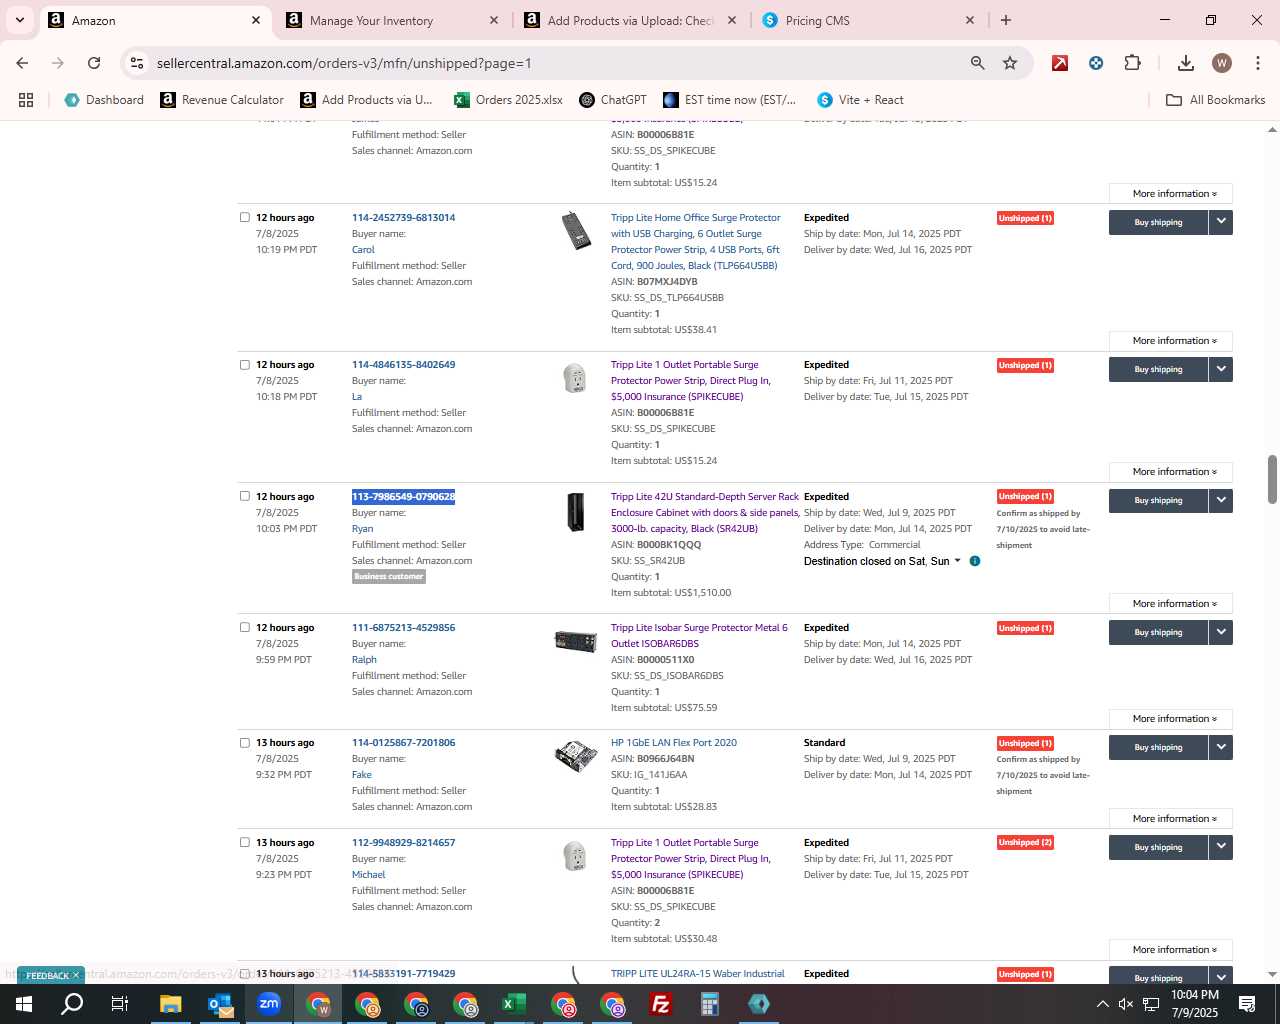
Task: Close the Manage Your Inventory tab
Action: (x=493, y=20)
